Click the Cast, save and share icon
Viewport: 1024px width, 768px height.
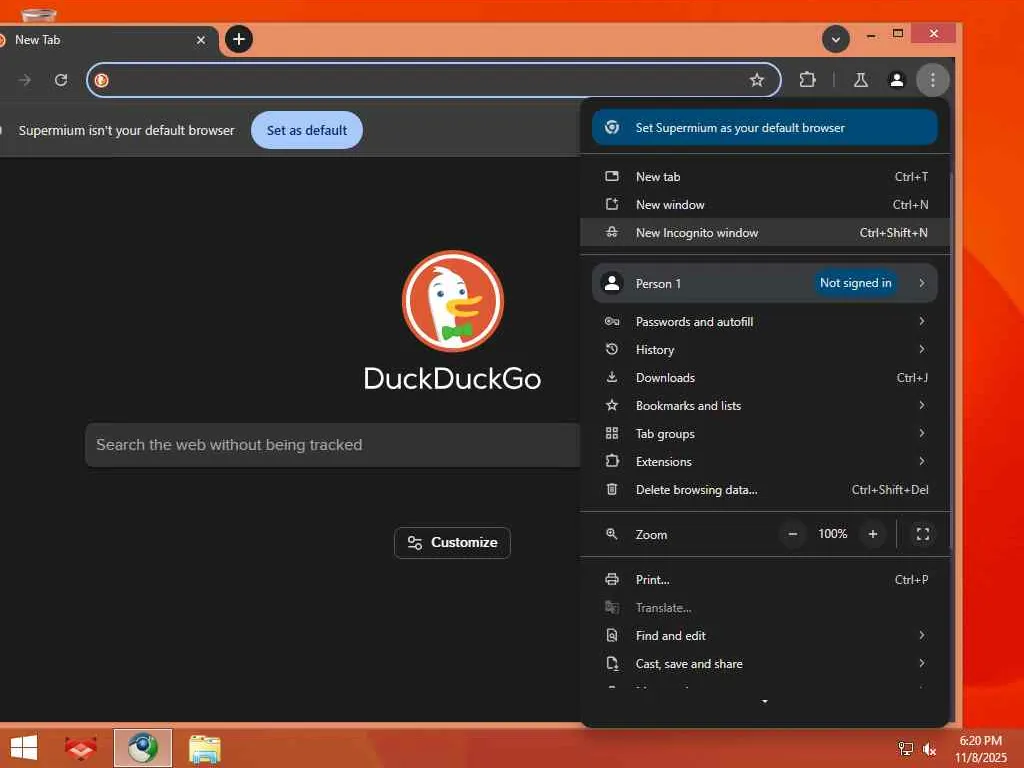(x=612, y=664)
